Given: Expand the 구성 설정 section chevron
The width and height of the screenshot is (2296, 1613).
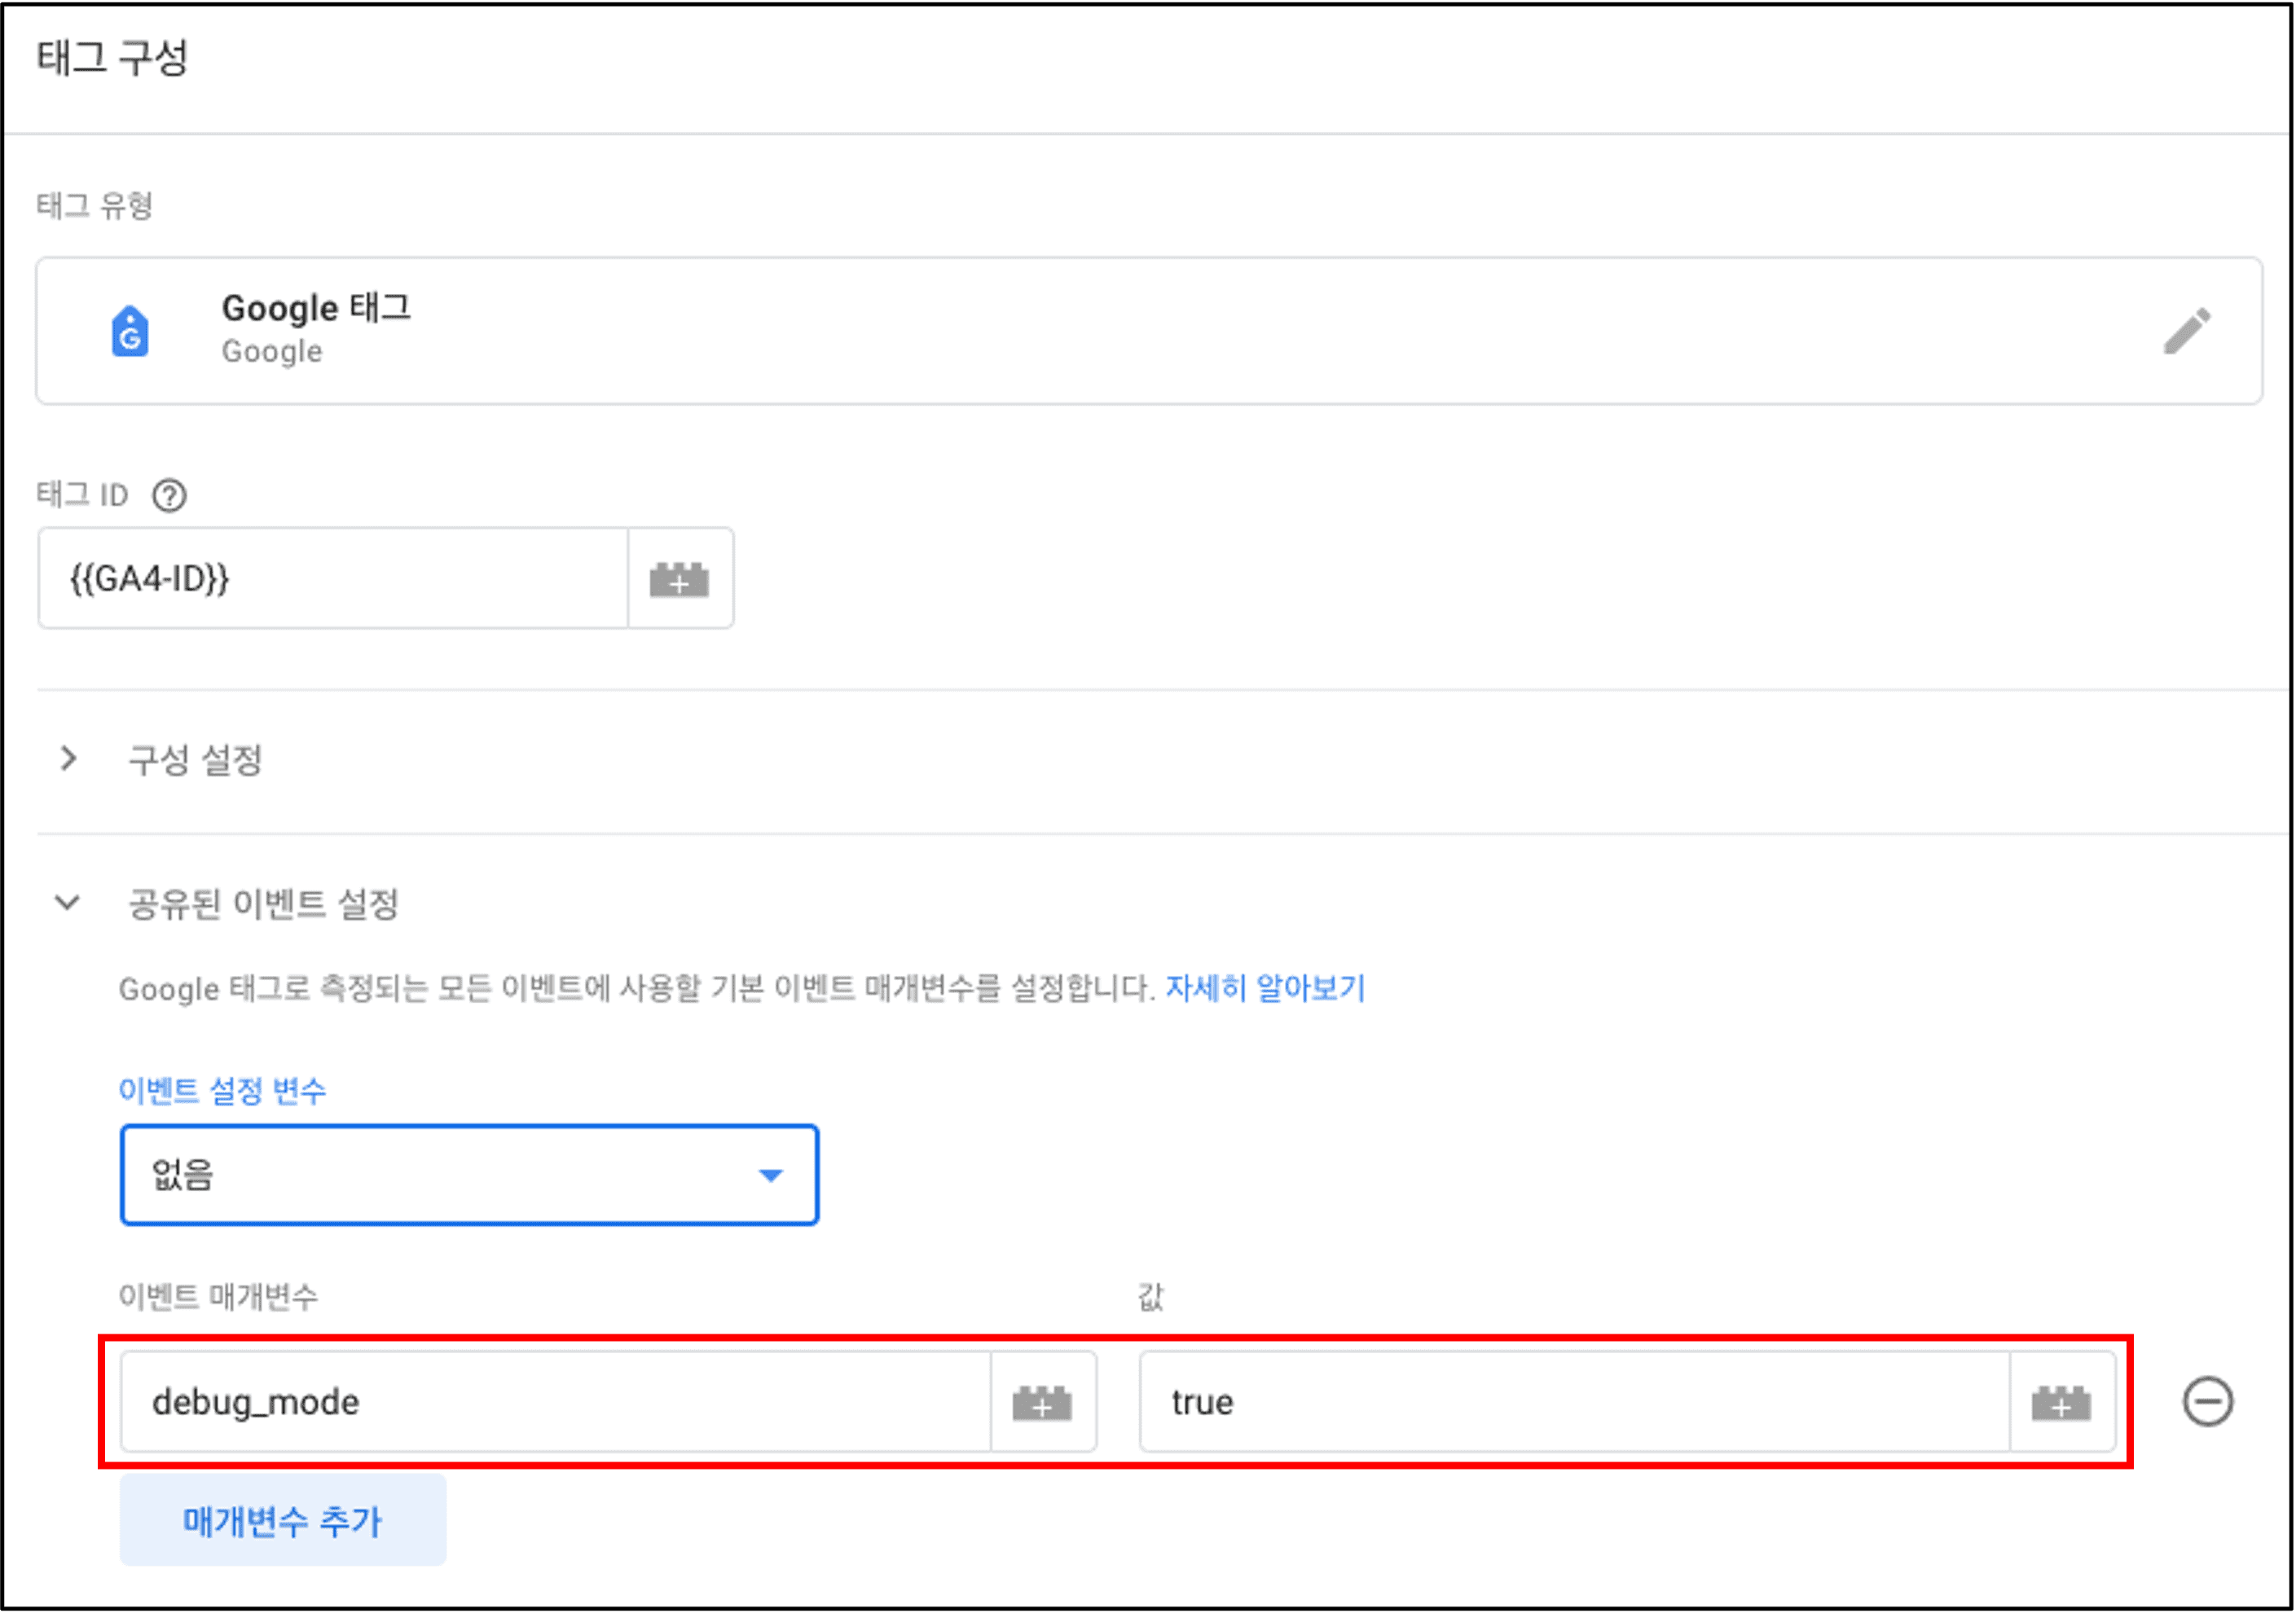Looking at the screenshot, I should tap(68, 759).
